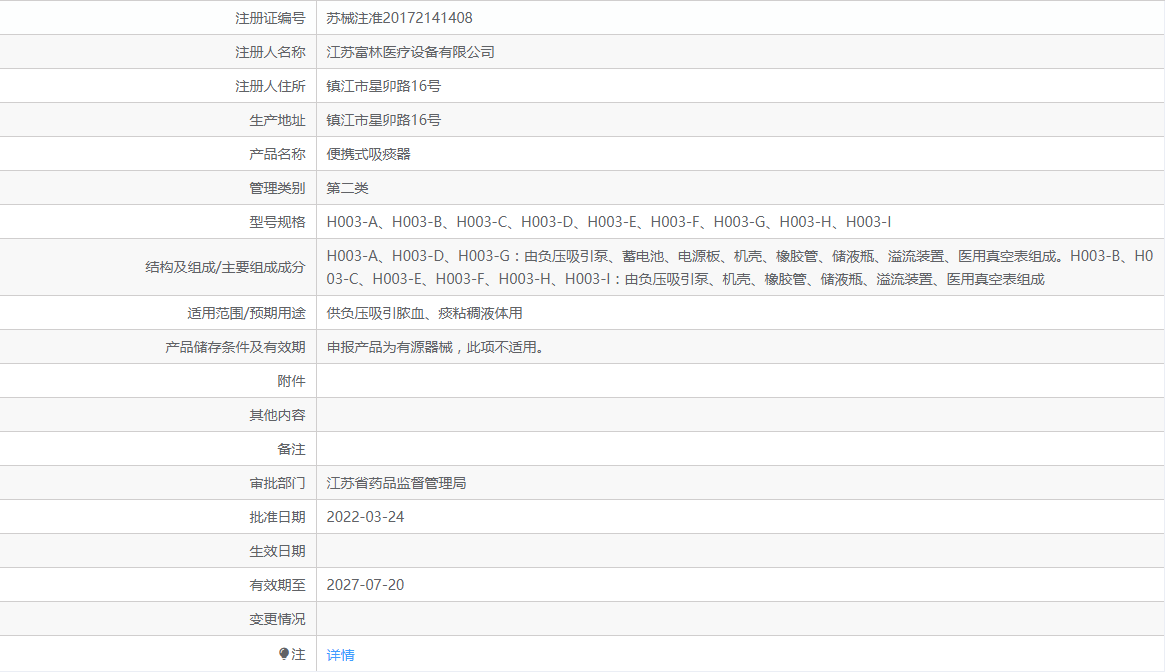Click the 其他内容 label
This screenshot has width=1165, height=672.
click(x=277, y=415)
